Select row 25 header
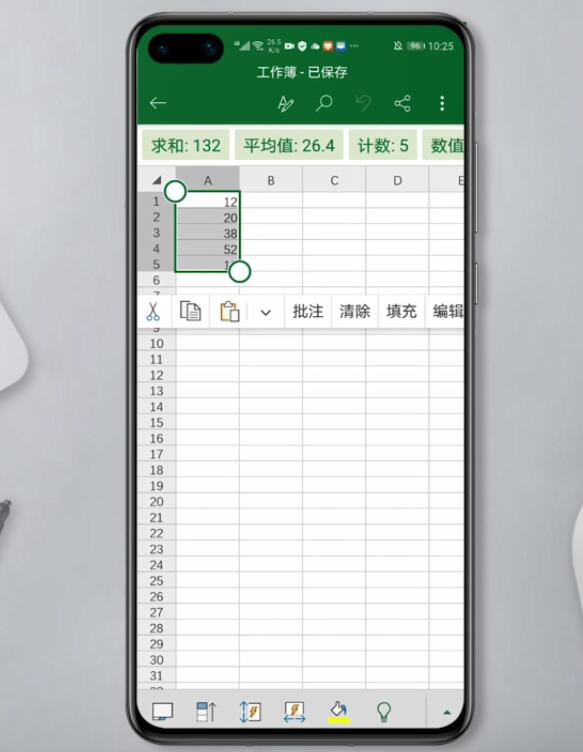This screenshot has width=583, height=752. [x=156, y=581]
